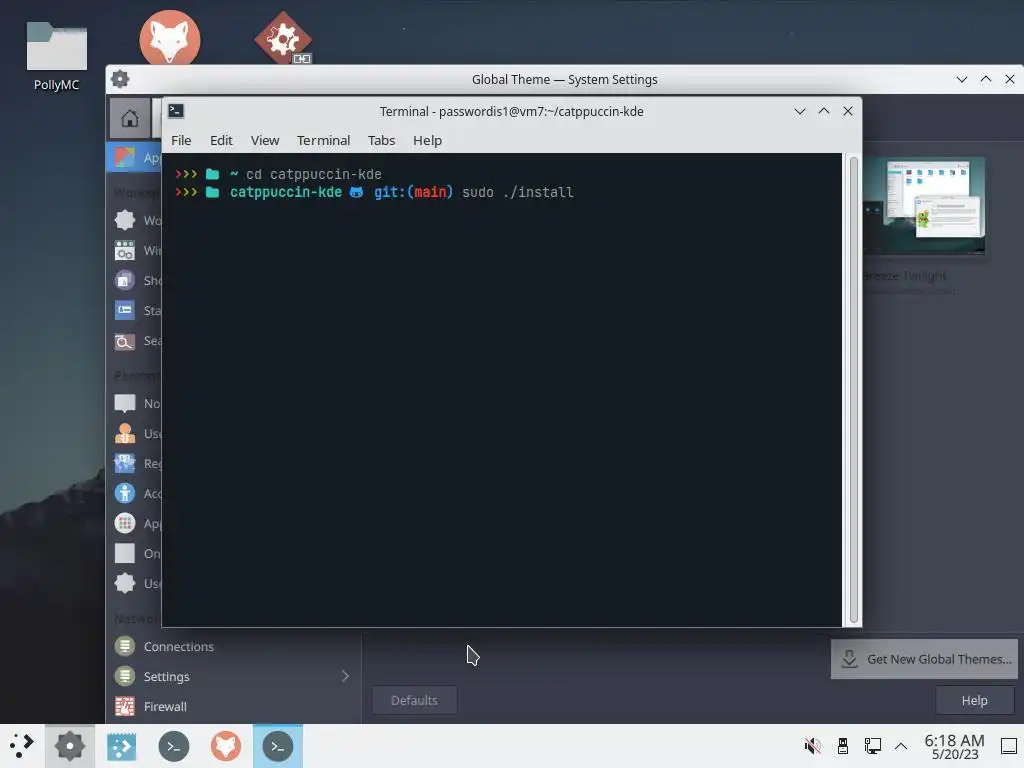Viewport: 1024px width, 768px height.
Task: Select the Shortcuts sidebar icon
Action: (125, 280)
